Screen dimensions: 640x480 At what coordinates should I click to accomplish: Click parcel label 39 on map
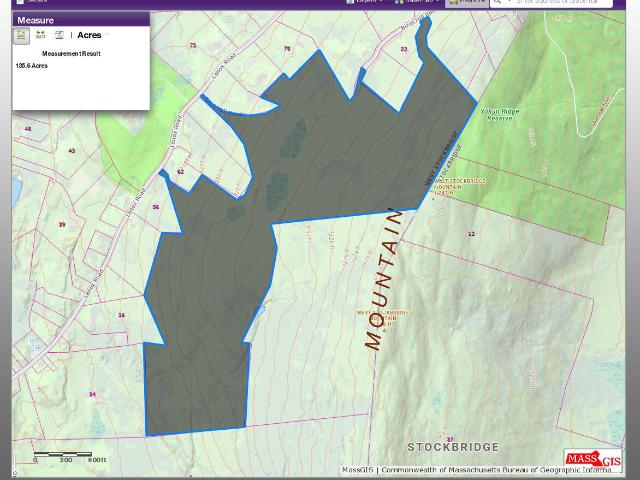pyautogui.click(x=62, y=224)
